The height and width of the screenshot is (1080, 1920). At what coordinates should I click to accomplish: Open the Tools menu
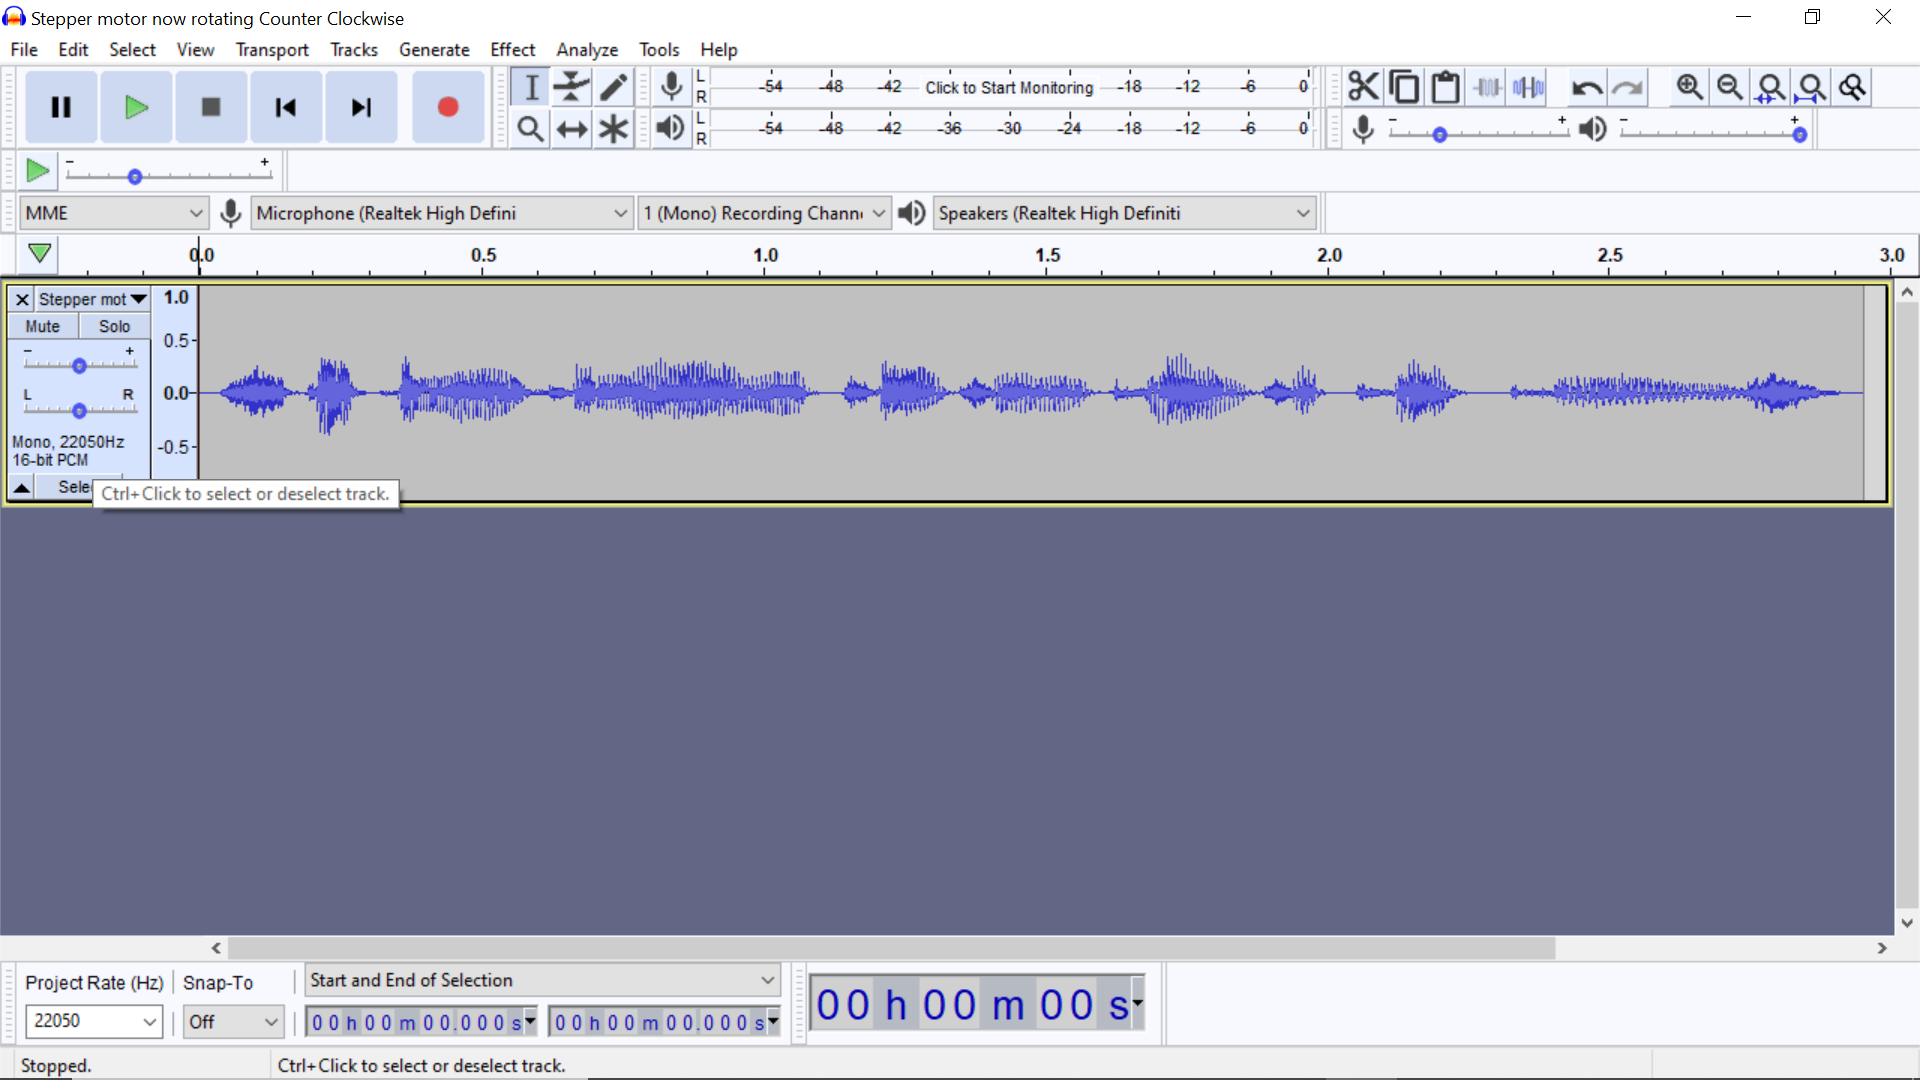point(659,49)
